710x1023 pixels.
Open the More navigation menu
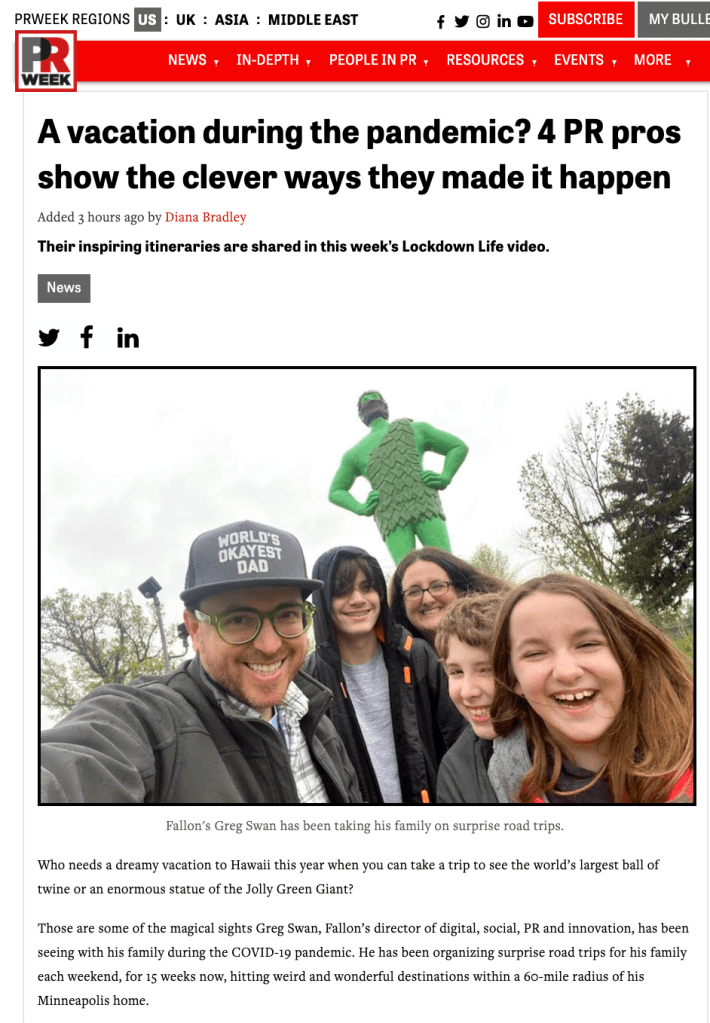point(662,60)
